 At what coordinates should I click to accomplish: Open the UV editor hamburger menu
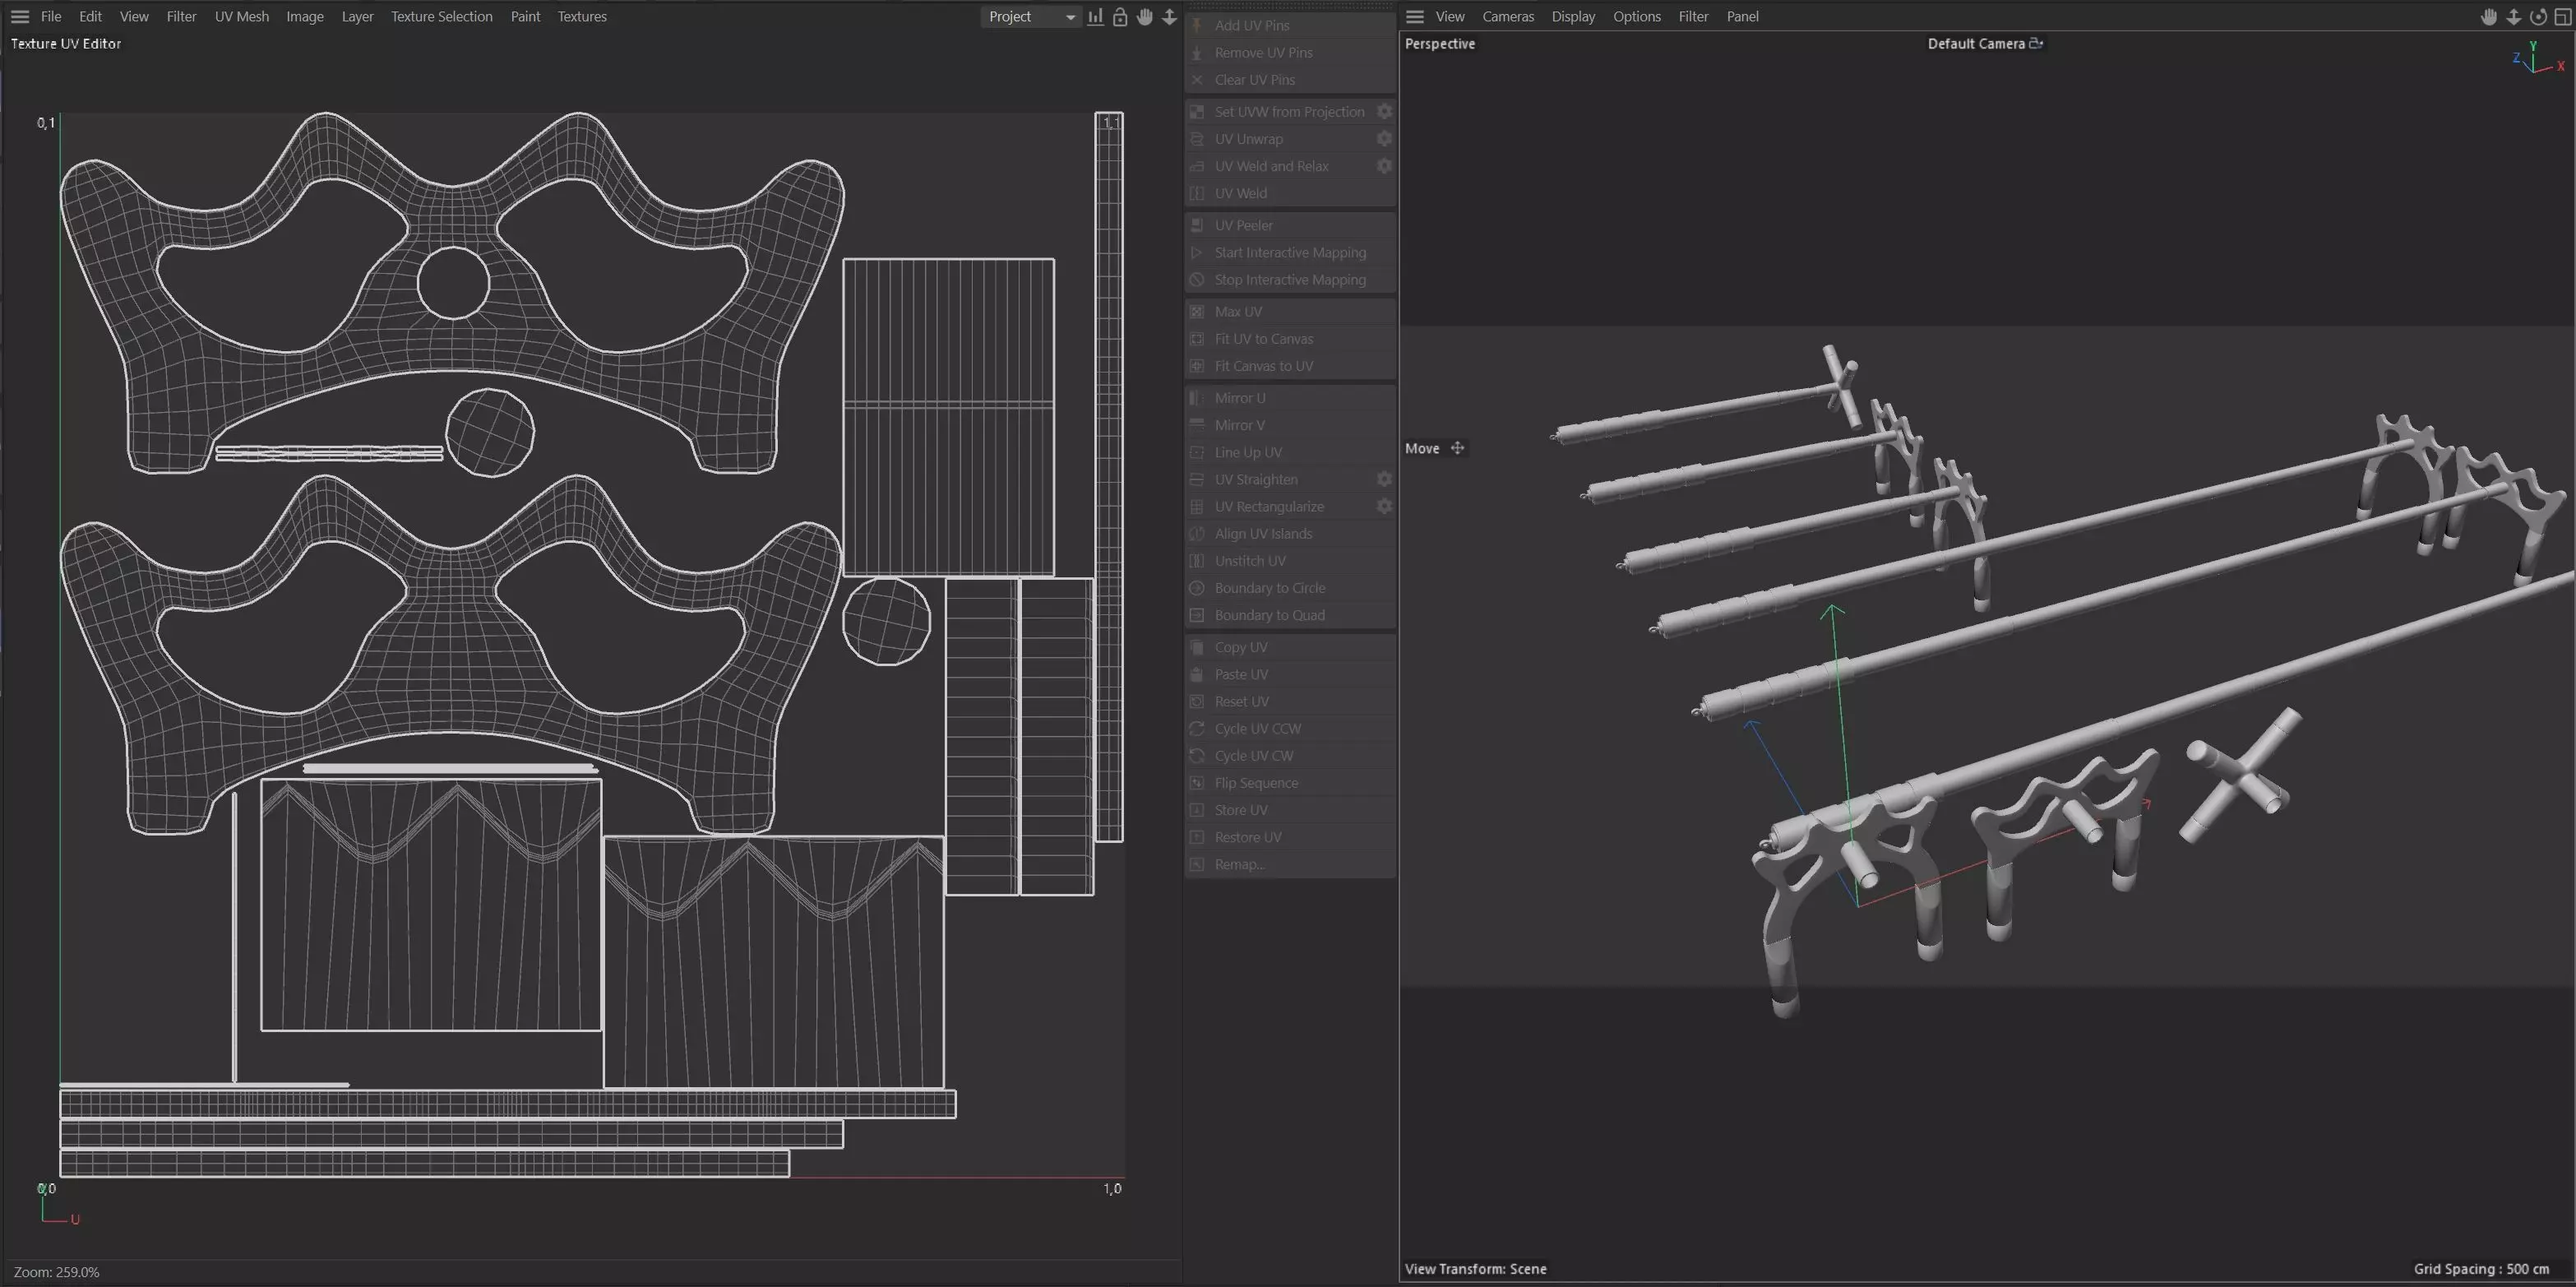(x=19, y=17)
